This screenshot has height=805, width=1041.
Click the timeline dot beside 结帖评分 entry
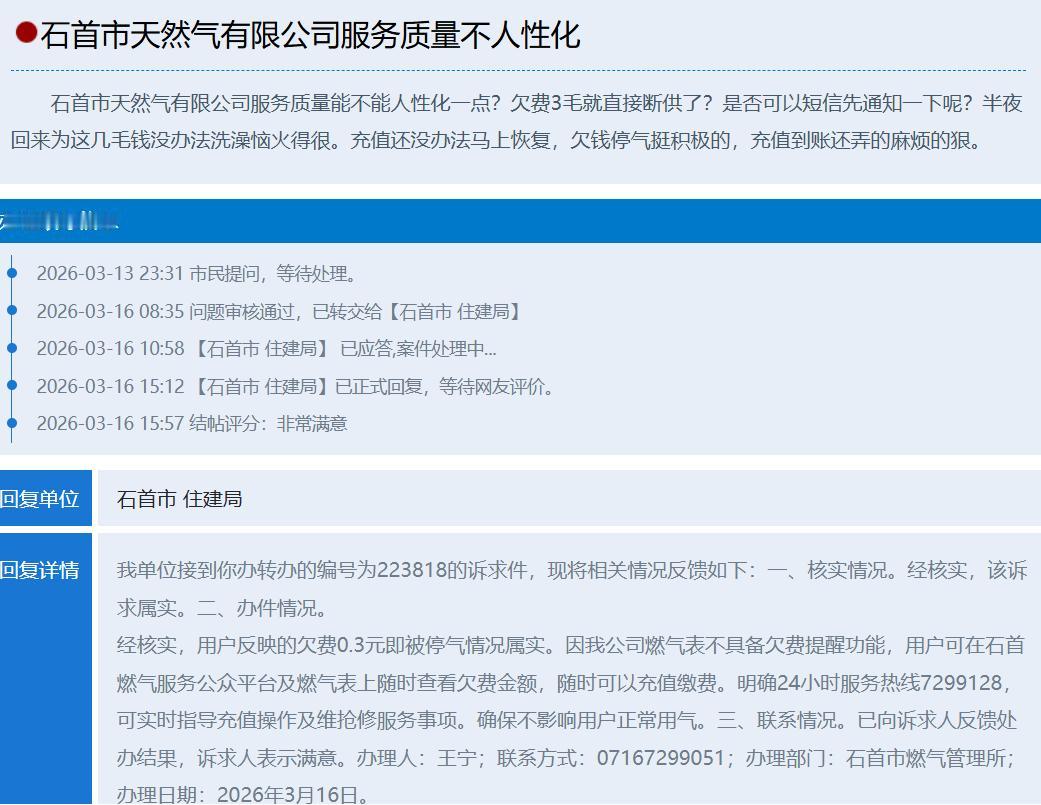12,423
